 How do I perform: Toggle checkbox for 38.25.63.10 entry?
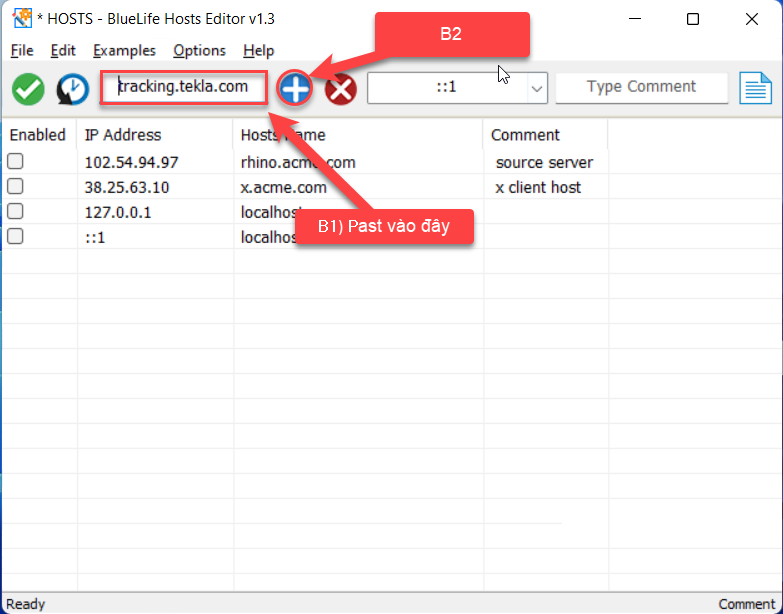click(x=16, y=187)
